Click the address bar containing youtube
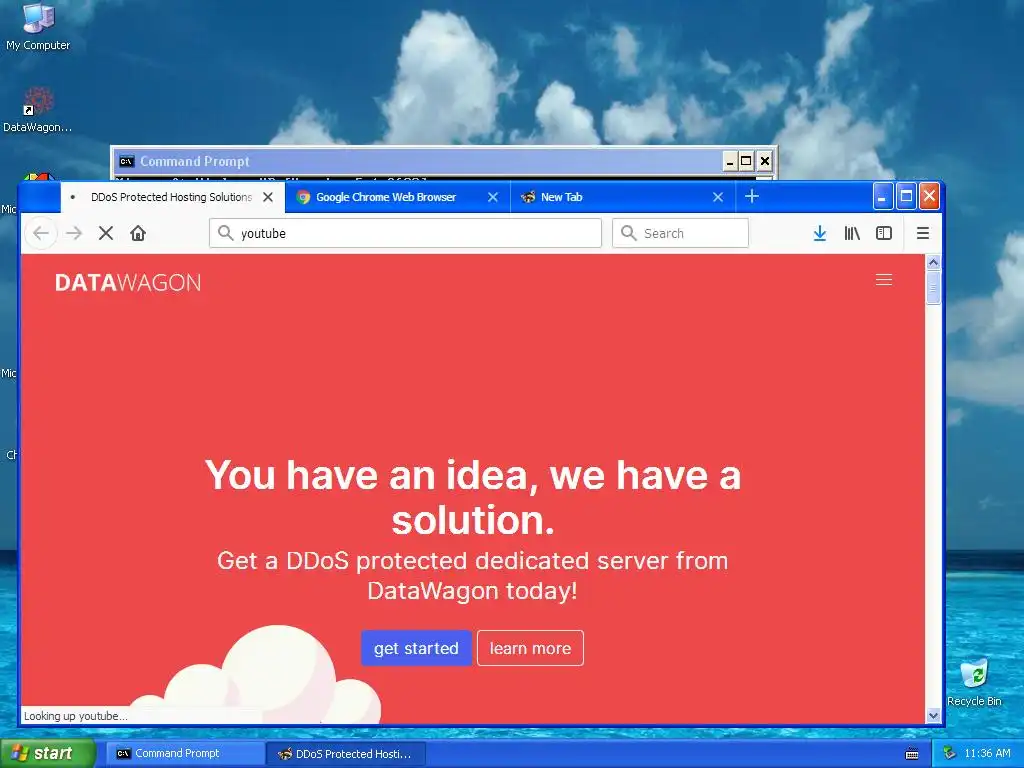This screenshot has height=768, width=1024. (405, 233)
